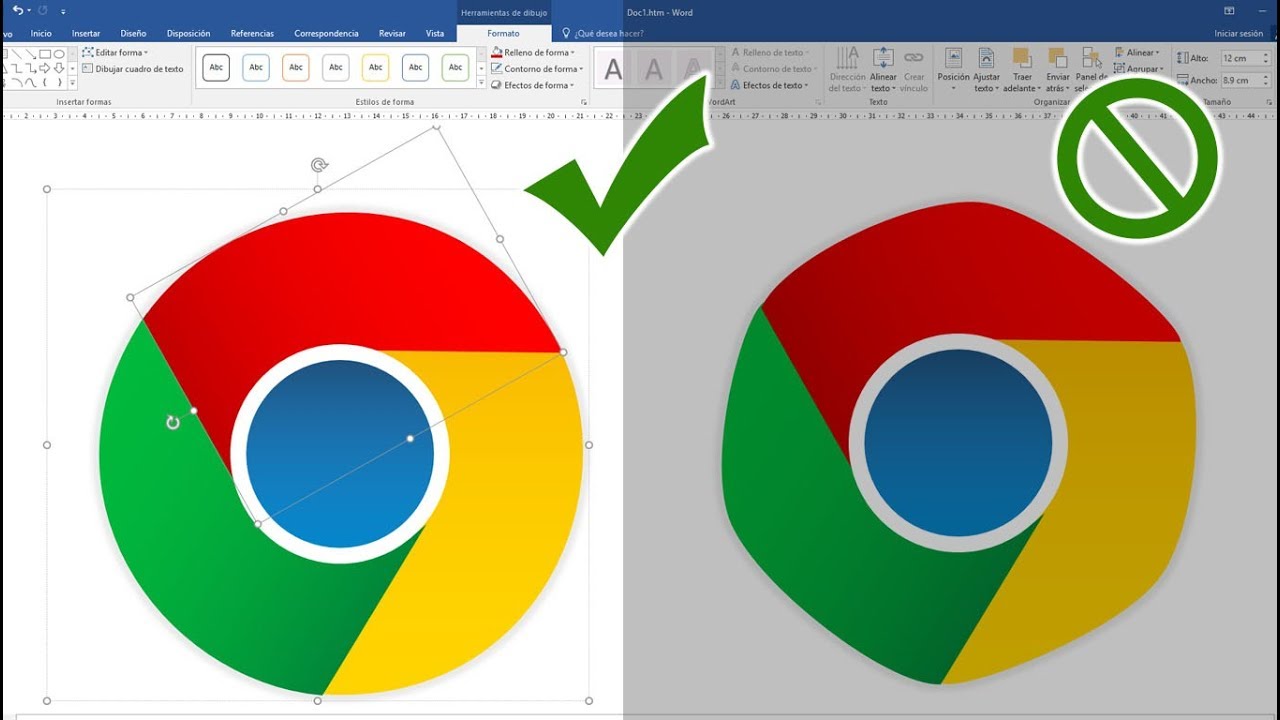The image size is (1280, 720).
Task: Apply green outline Abc shape style
Action: click(x=456, y=67)
